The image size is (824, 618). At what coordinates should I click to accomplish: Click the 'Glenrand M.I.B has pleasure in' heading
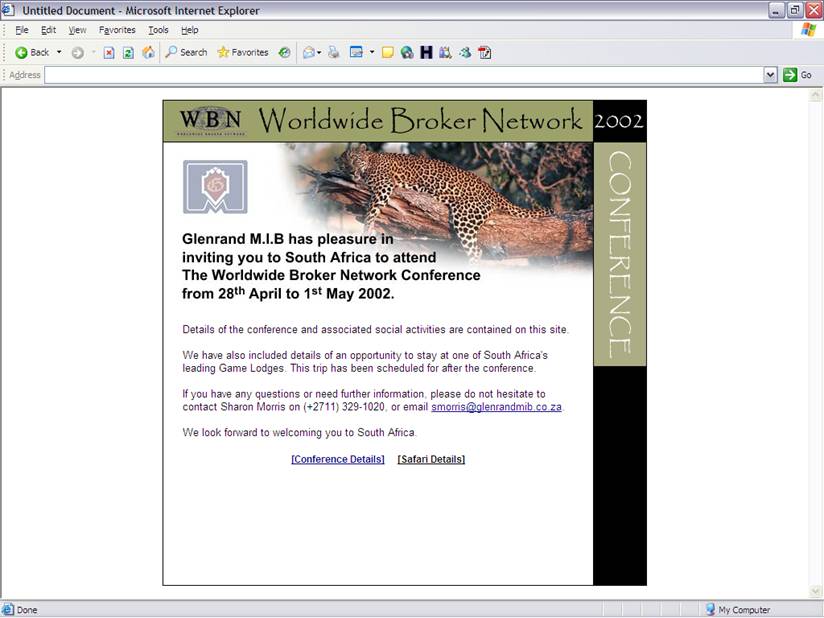[x=287, y=239]
